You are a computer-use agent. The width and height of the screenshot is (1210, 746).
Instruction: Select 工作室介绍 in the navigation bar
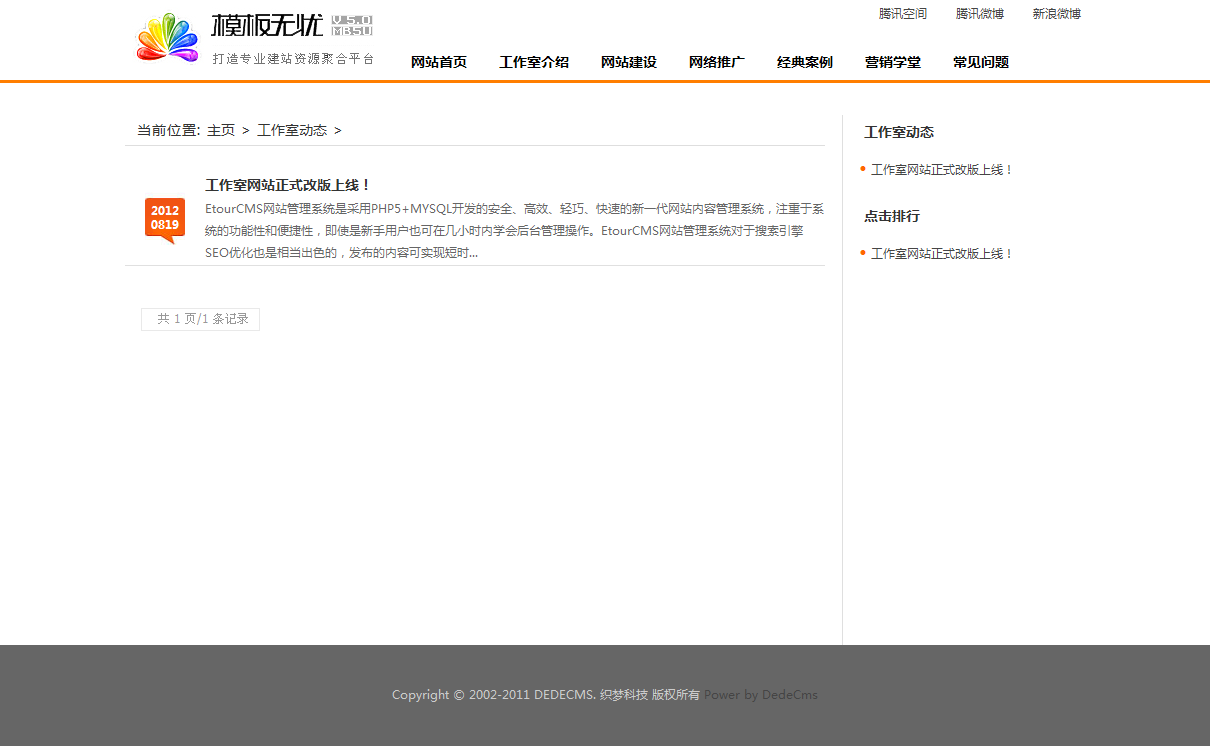[x=534, y=62]
